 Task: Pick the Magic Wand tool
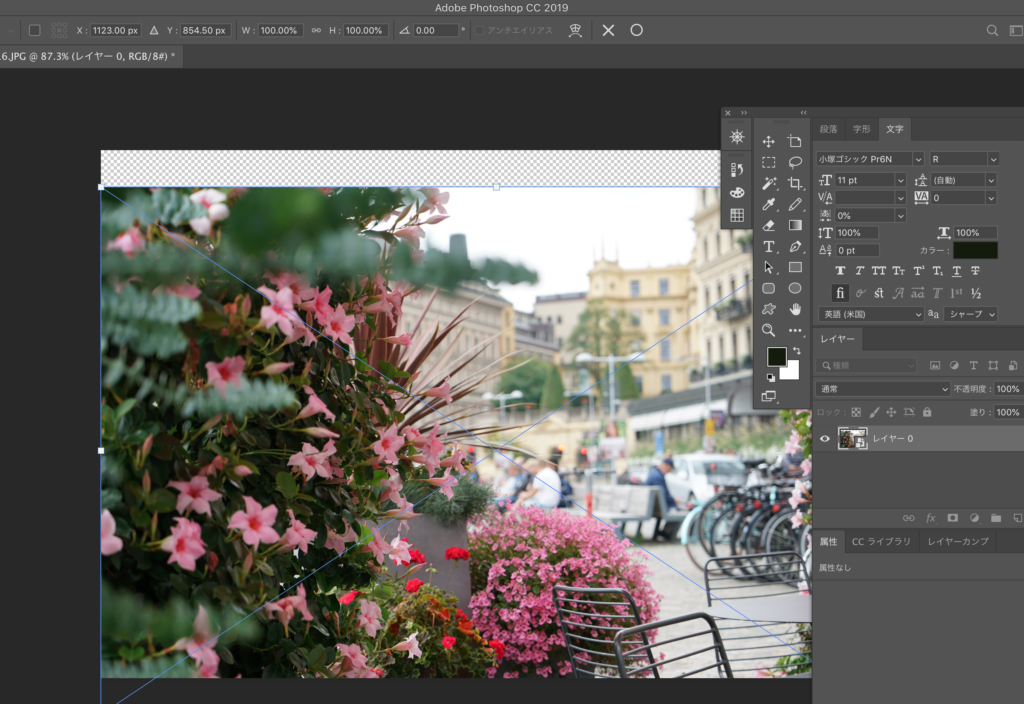769,184
